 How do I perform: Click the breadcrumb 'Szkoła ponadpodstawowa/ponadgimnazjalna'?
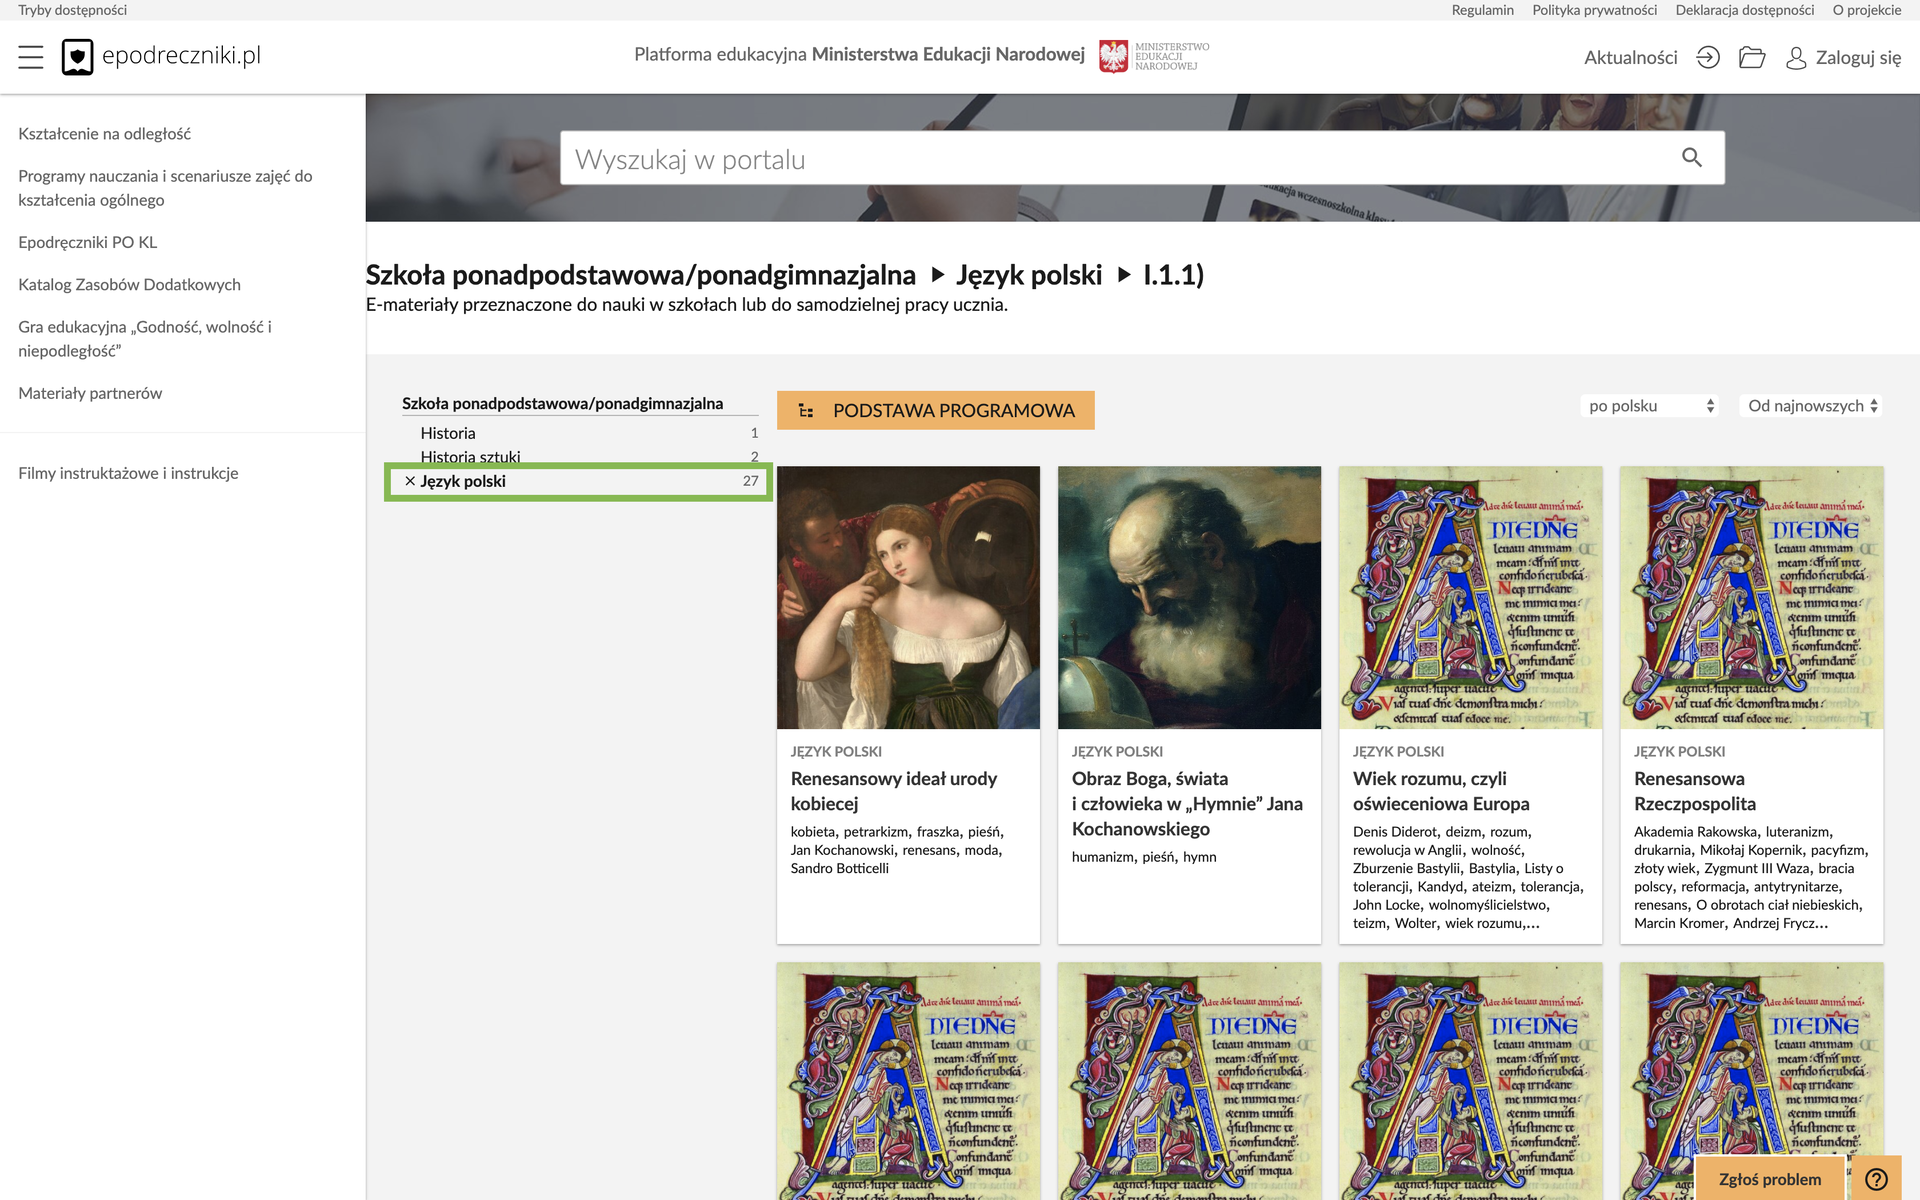point(640,275)
